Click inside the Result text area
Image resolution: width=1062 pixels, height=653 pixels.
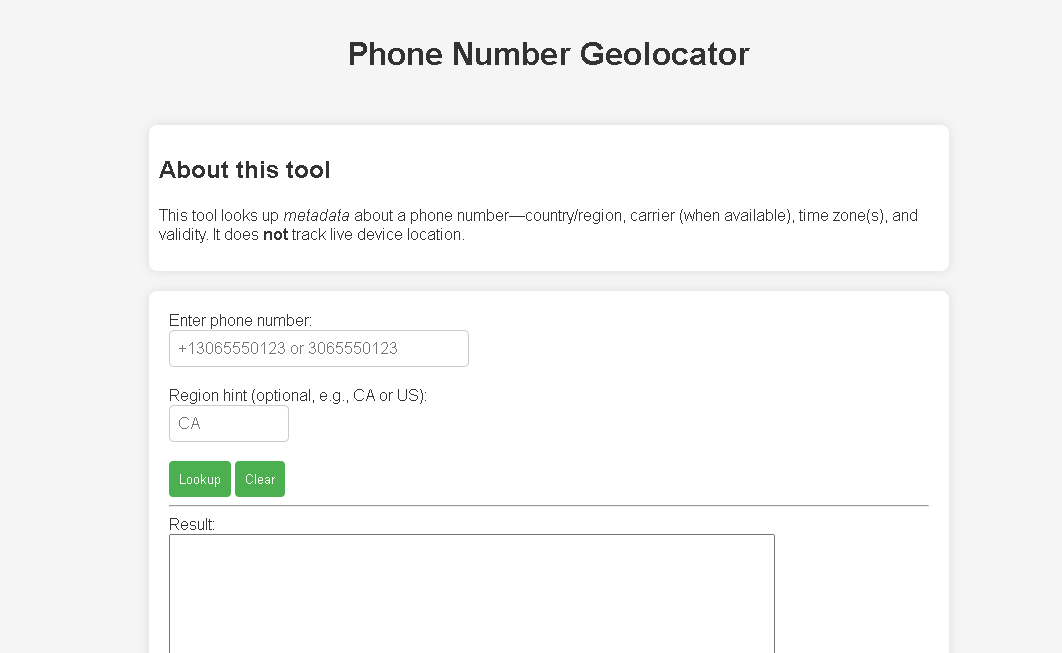(x=470, y=590)
